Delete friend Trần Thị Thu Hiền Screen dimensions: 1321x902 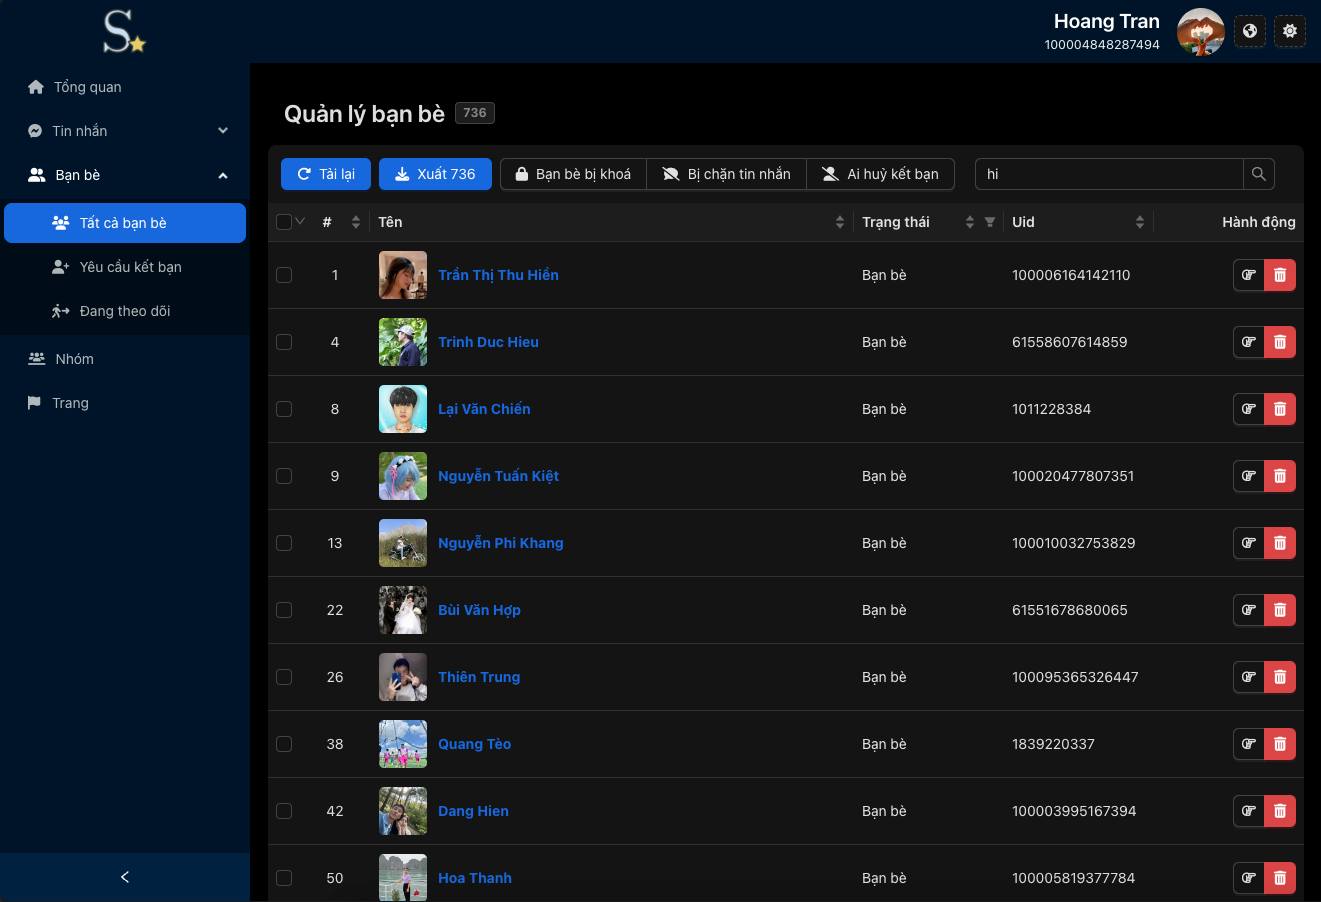(1280, 275)
